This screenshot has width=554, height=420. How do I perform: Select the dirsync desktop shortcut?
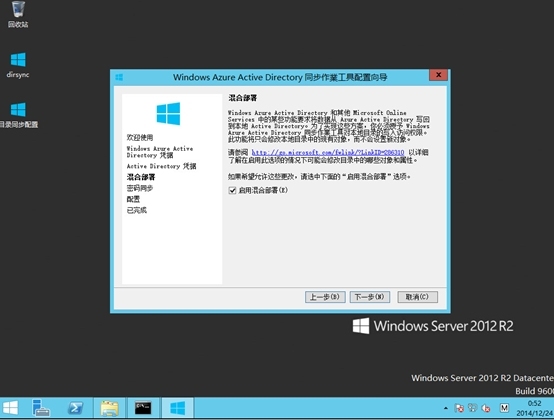(x=18, y=65)
